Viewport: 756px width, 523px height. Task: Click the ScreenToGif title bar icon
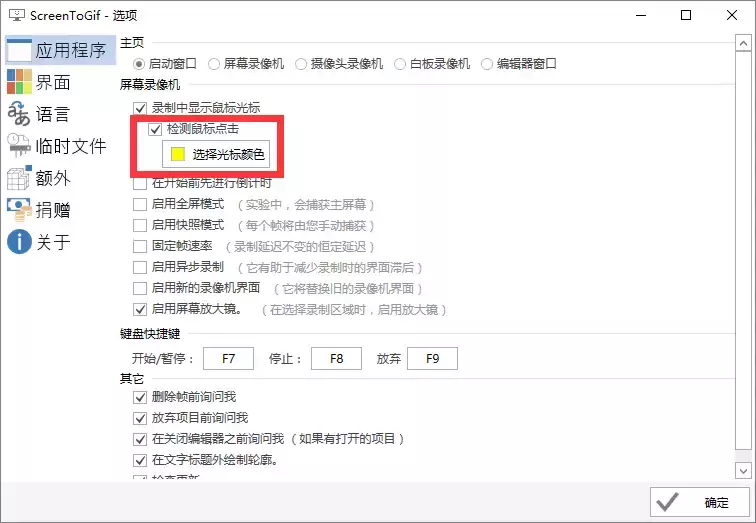click(17, 15)
